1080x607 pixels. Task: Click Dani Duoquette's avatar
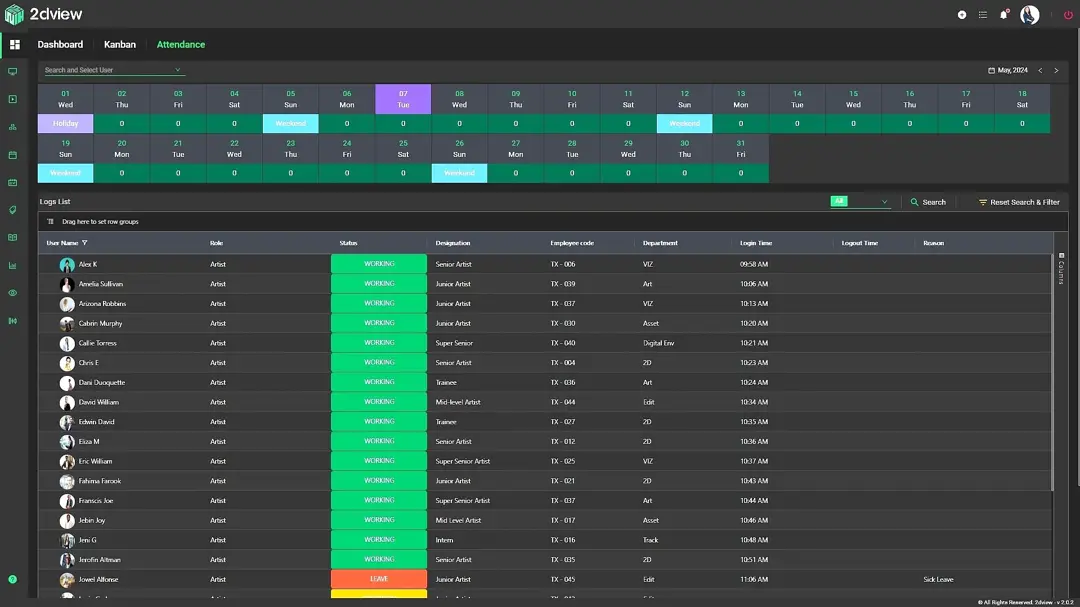pyautogui.click(x=67, y=383)
